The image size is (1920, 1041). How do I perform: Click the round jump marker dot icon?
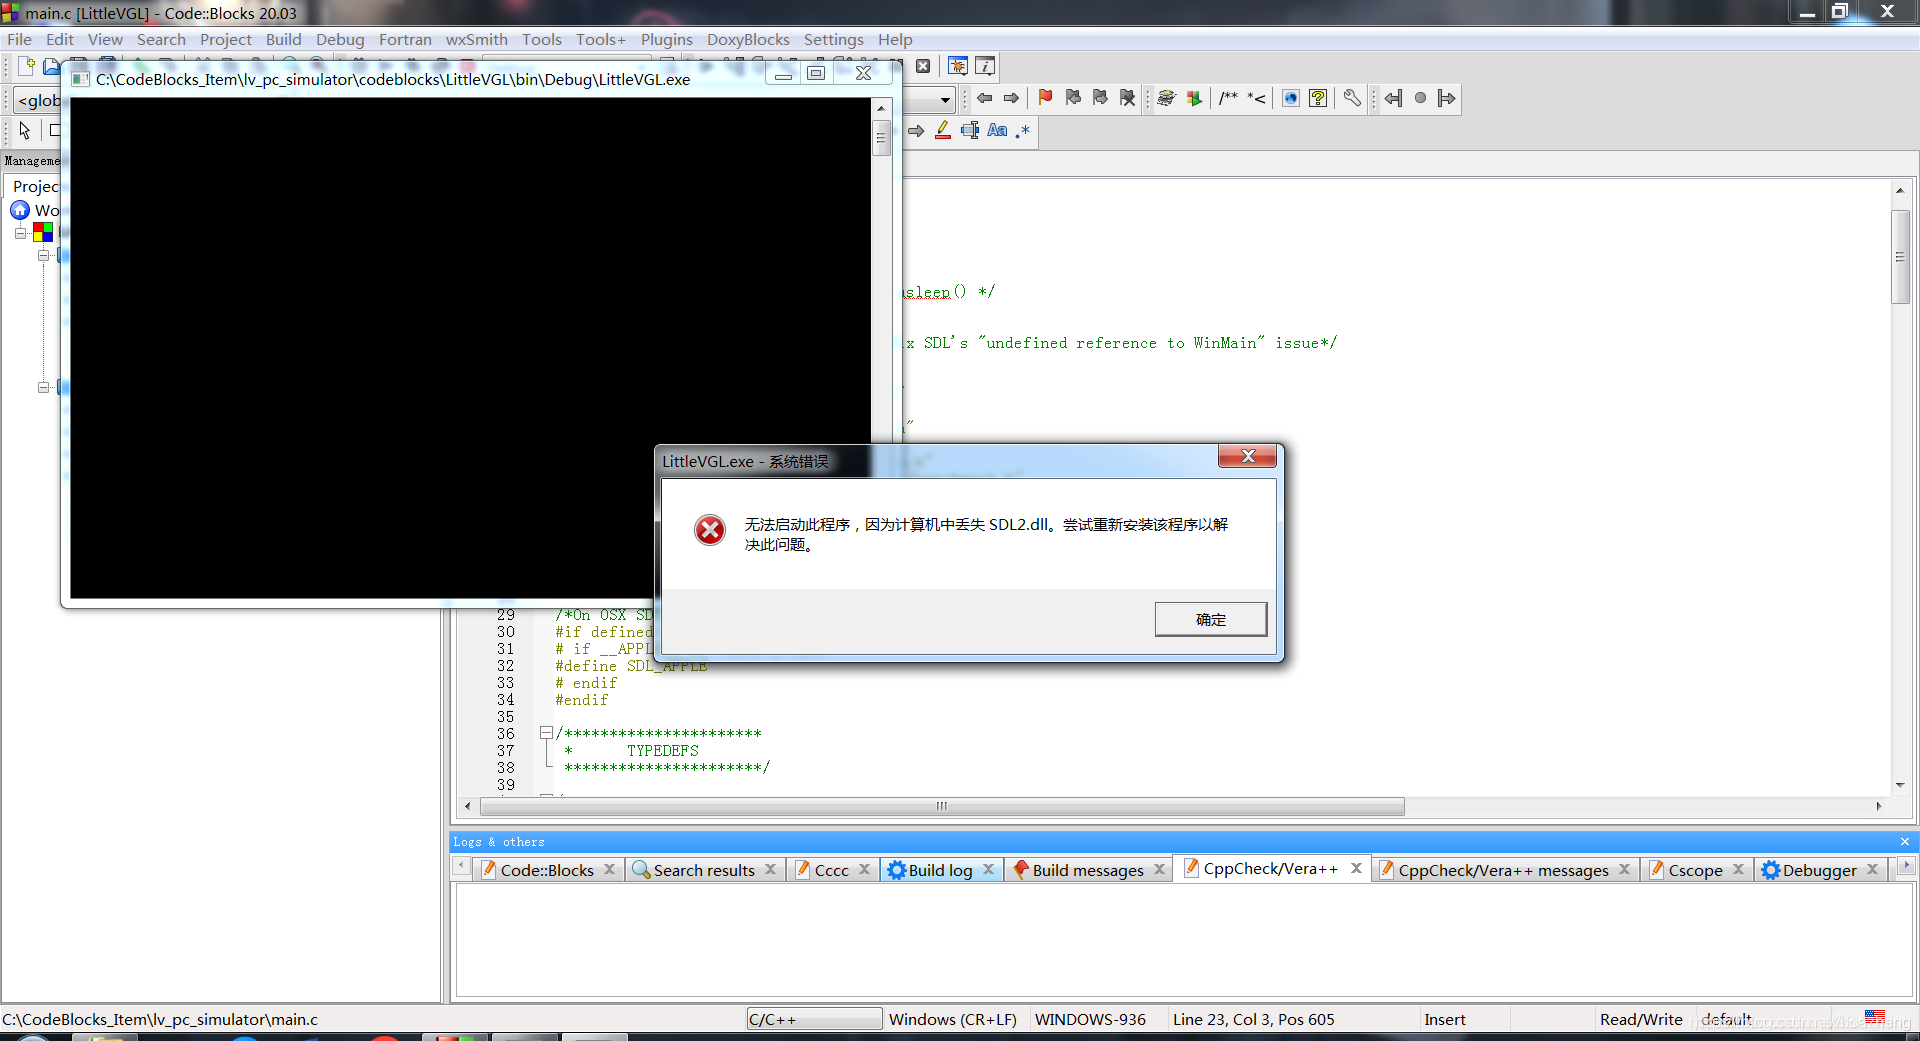[x=1420, y=98]
